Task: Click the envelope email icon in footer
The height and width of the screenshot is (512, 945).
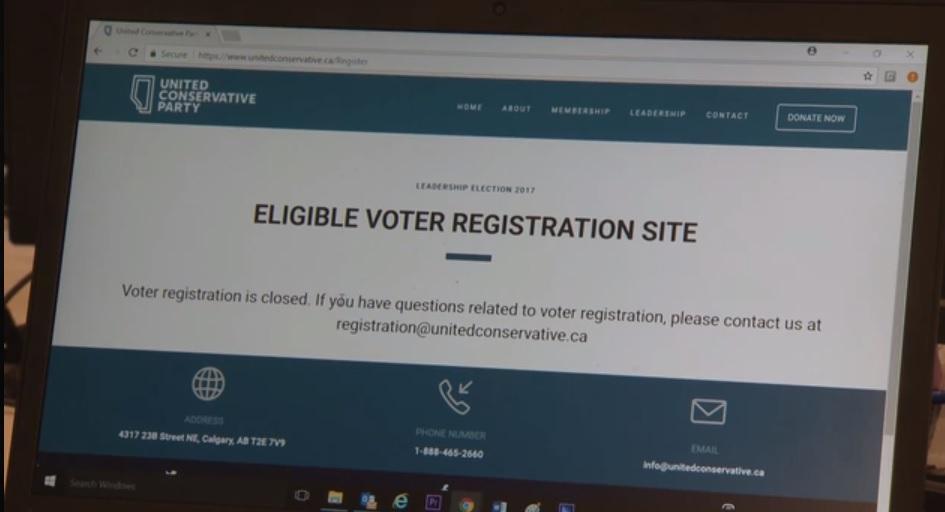Action: click(708, 411)
